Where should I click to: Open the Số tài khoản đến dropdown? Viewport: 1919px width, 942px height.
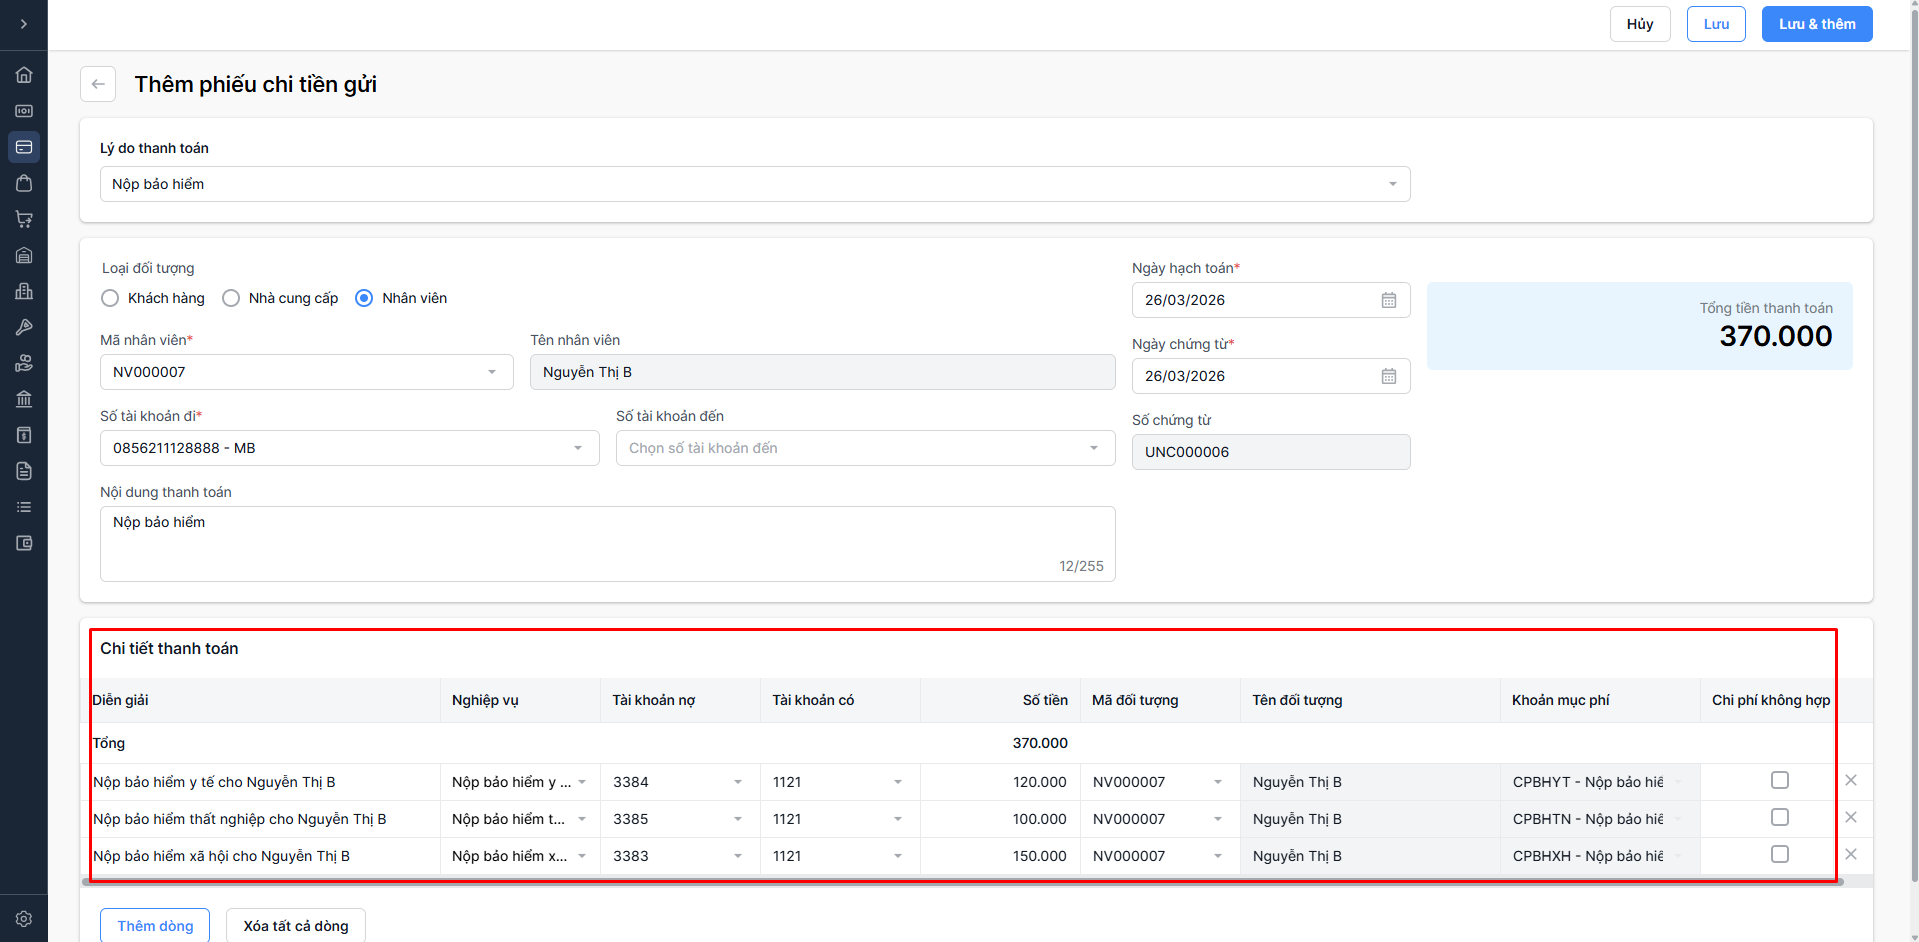coord(865,448)
